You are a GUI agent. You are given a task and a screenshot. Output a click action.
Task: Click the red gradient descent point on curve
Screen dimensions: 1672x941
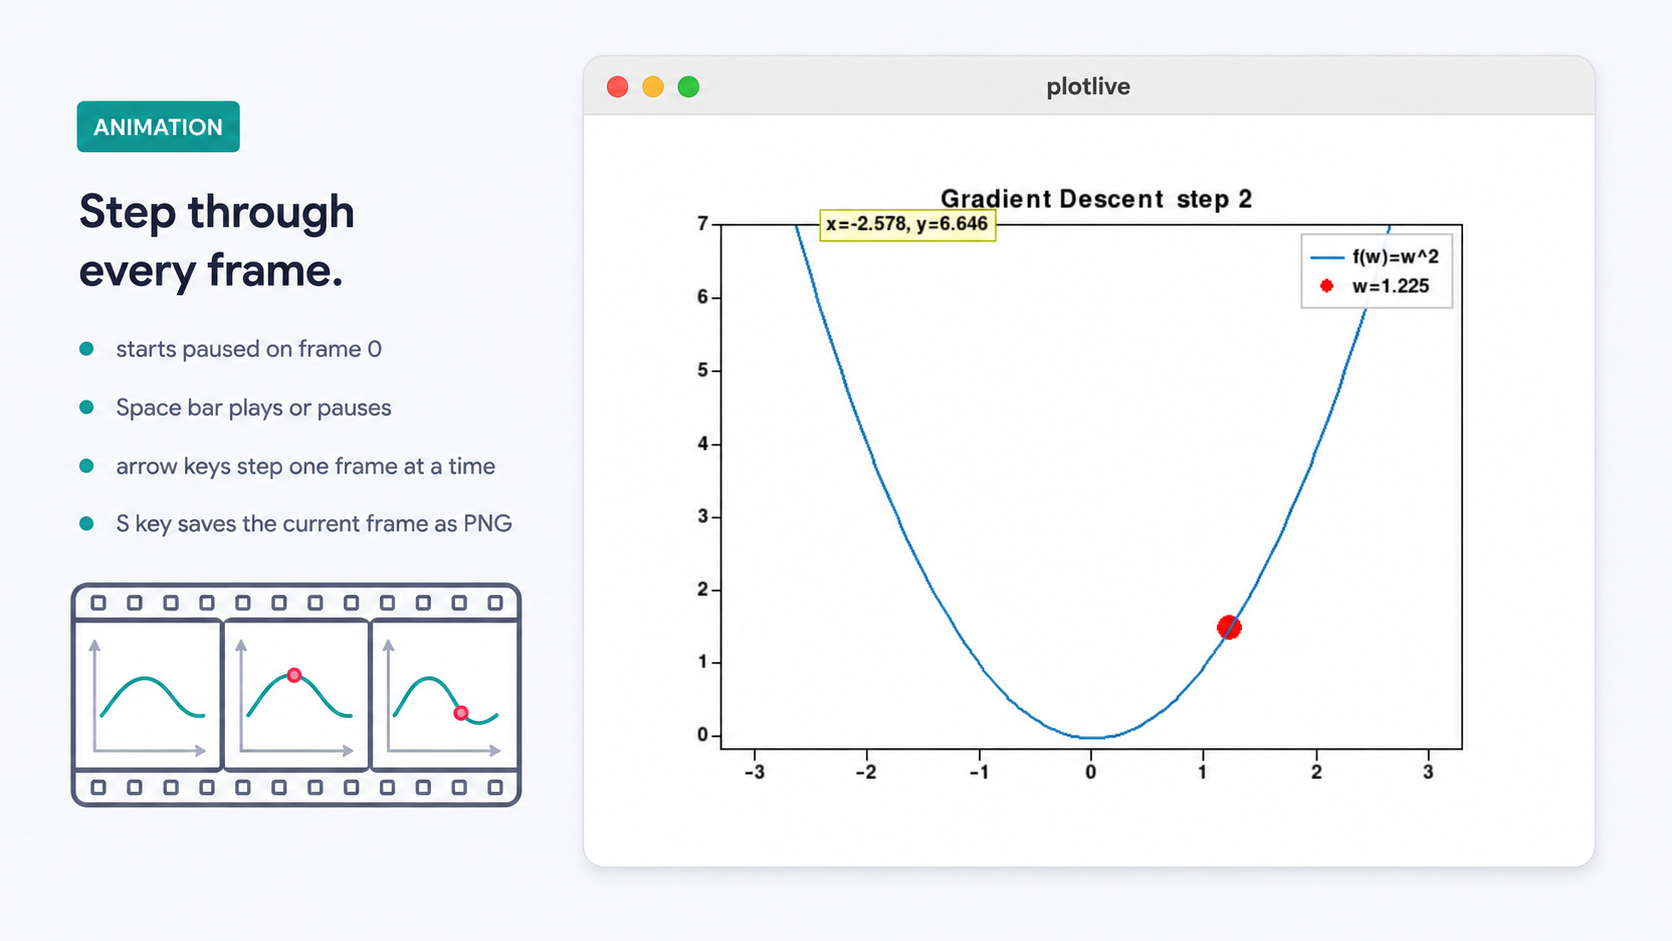click(1229, 627)
